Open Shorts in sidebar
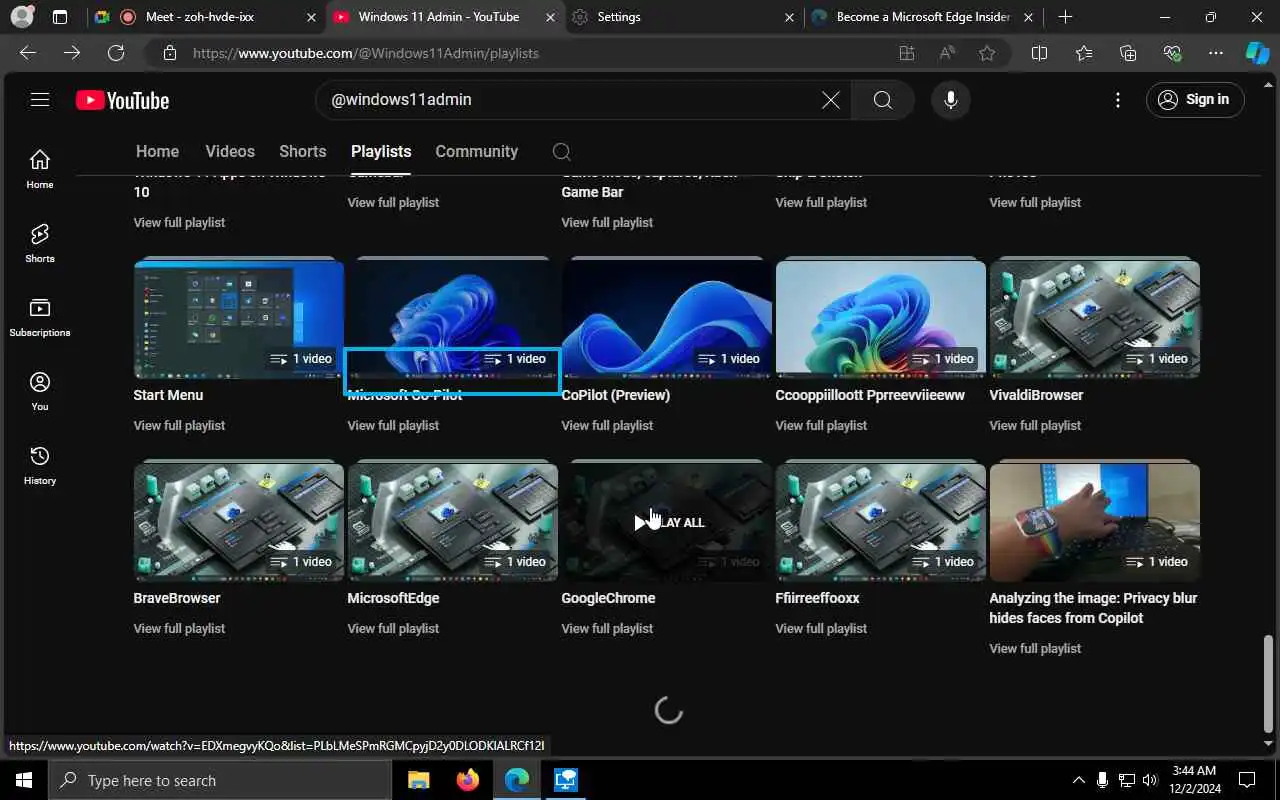Screen dimensions: 1280x800 click(x=40, y=242)
